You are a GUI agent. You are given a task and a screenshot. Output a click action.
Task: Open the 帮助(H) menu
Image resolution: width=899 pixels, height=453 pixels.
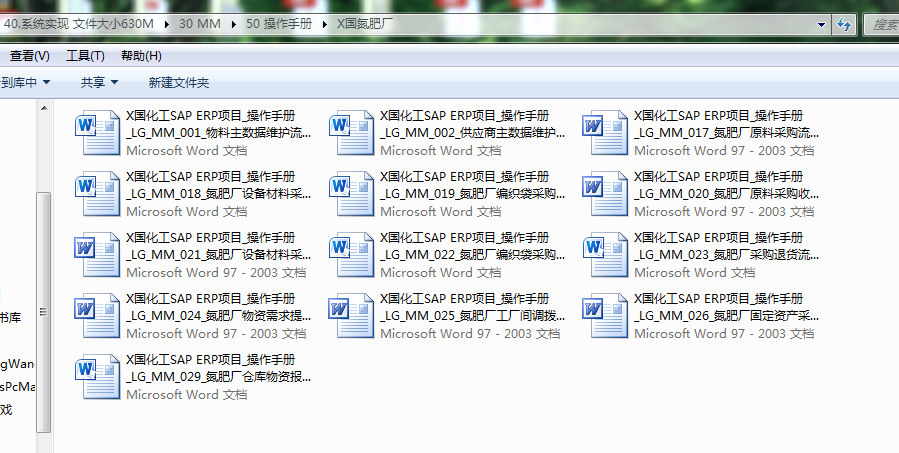[x=140, y=55]
